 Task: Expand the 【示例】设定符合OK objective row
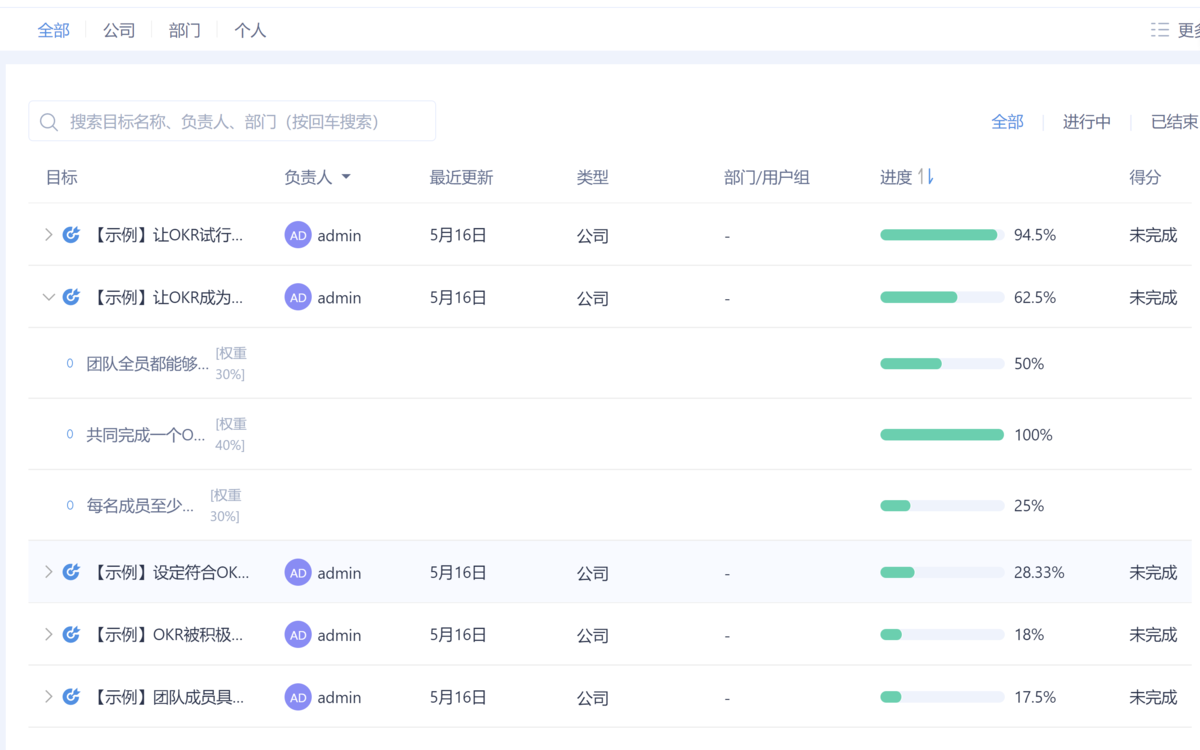pyautogui.click(x=48, y=572)
